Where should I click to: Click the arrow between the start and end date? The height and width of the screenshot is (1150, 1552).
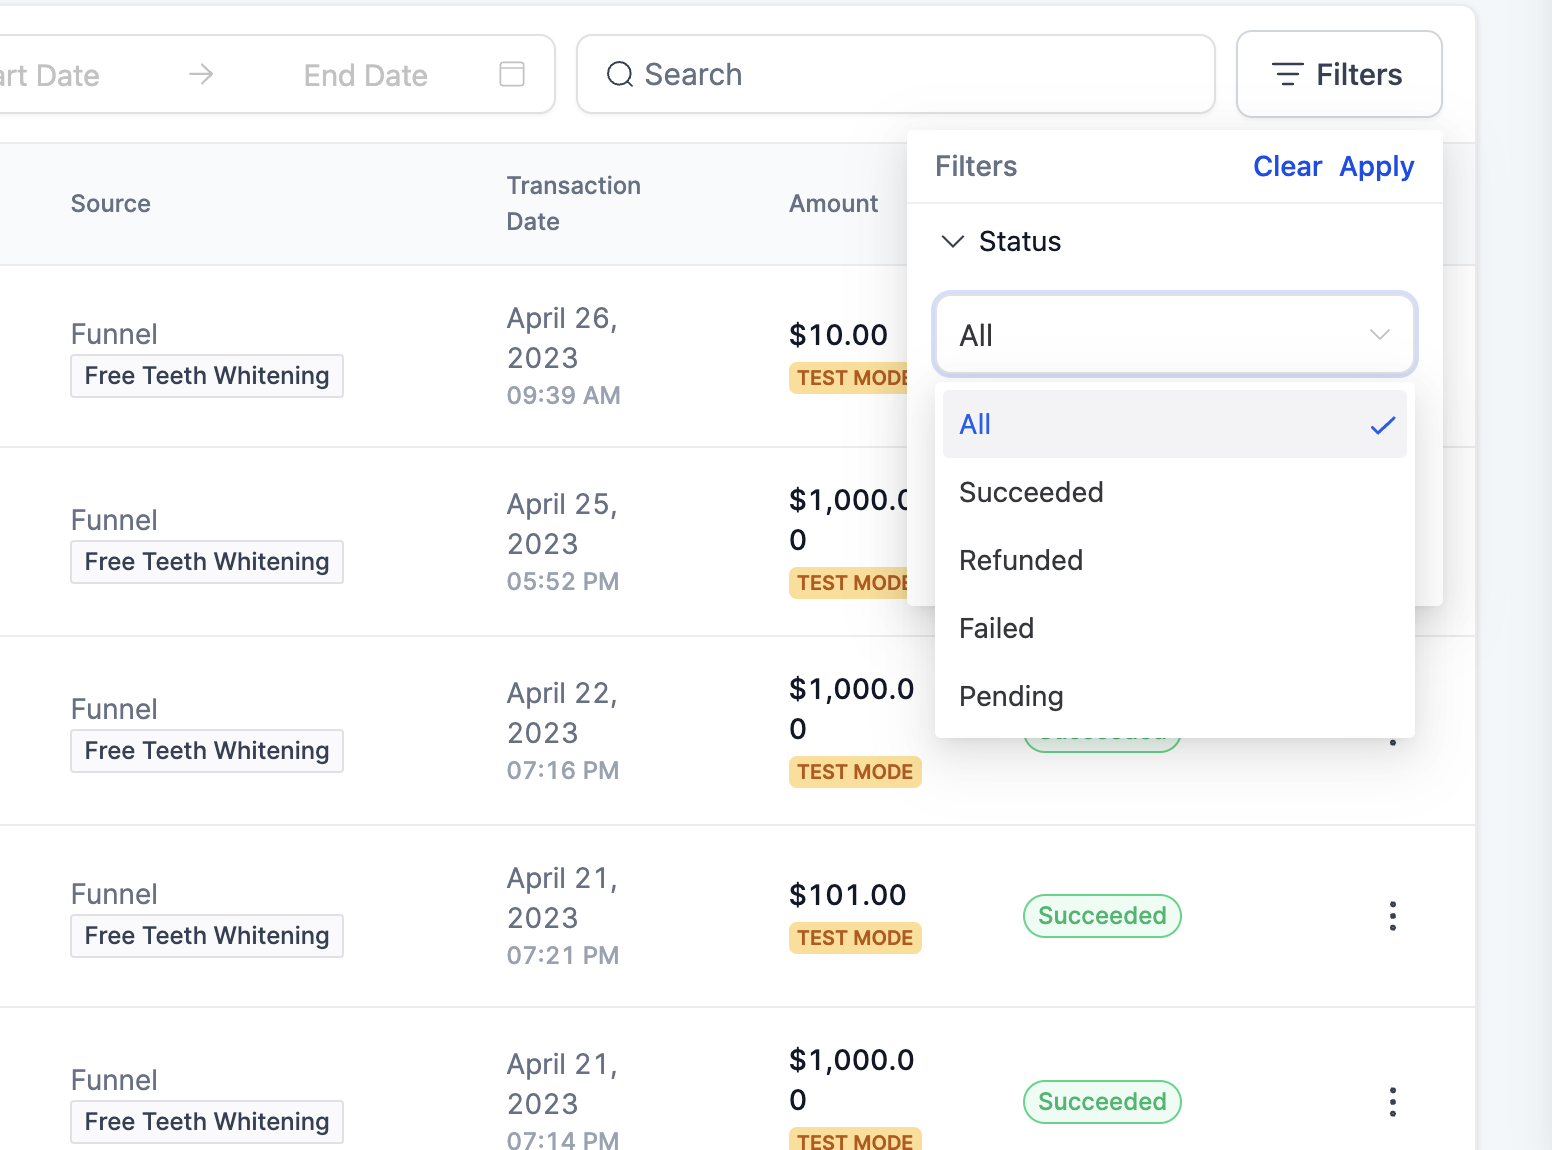click(201, 74)
